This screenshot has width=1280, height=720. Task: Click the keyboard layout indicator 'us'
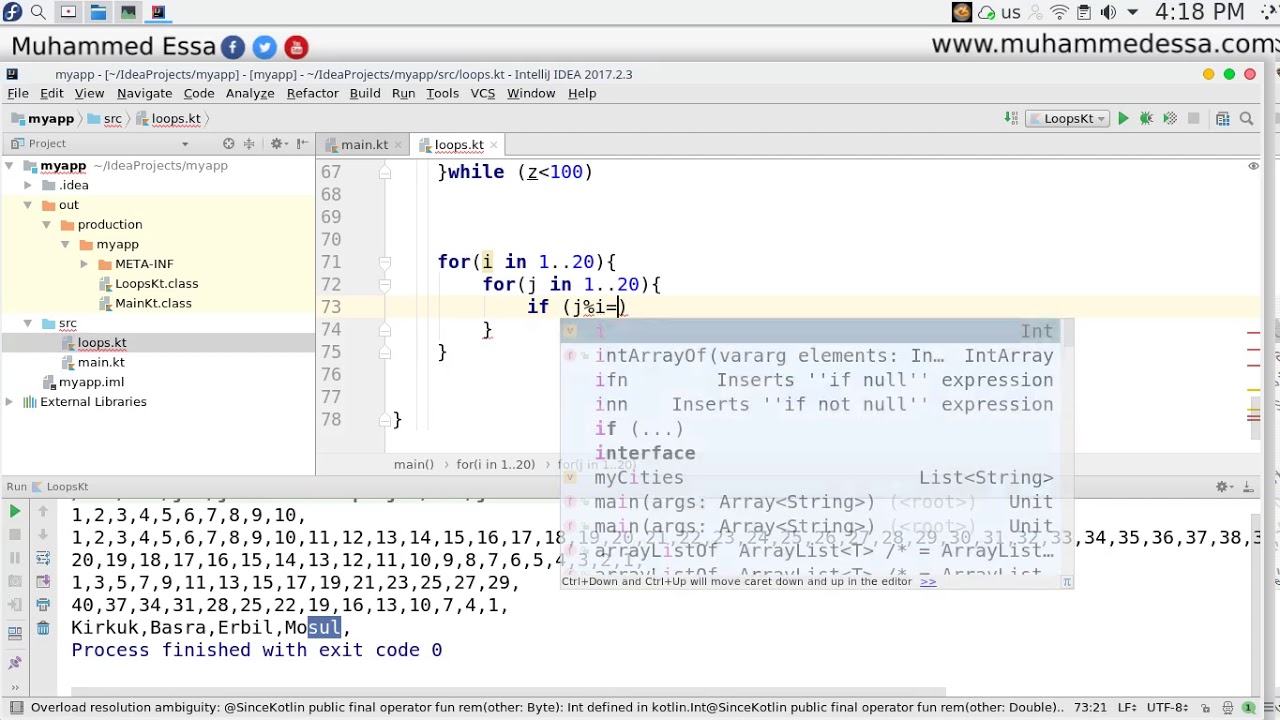pos(1011,13)
